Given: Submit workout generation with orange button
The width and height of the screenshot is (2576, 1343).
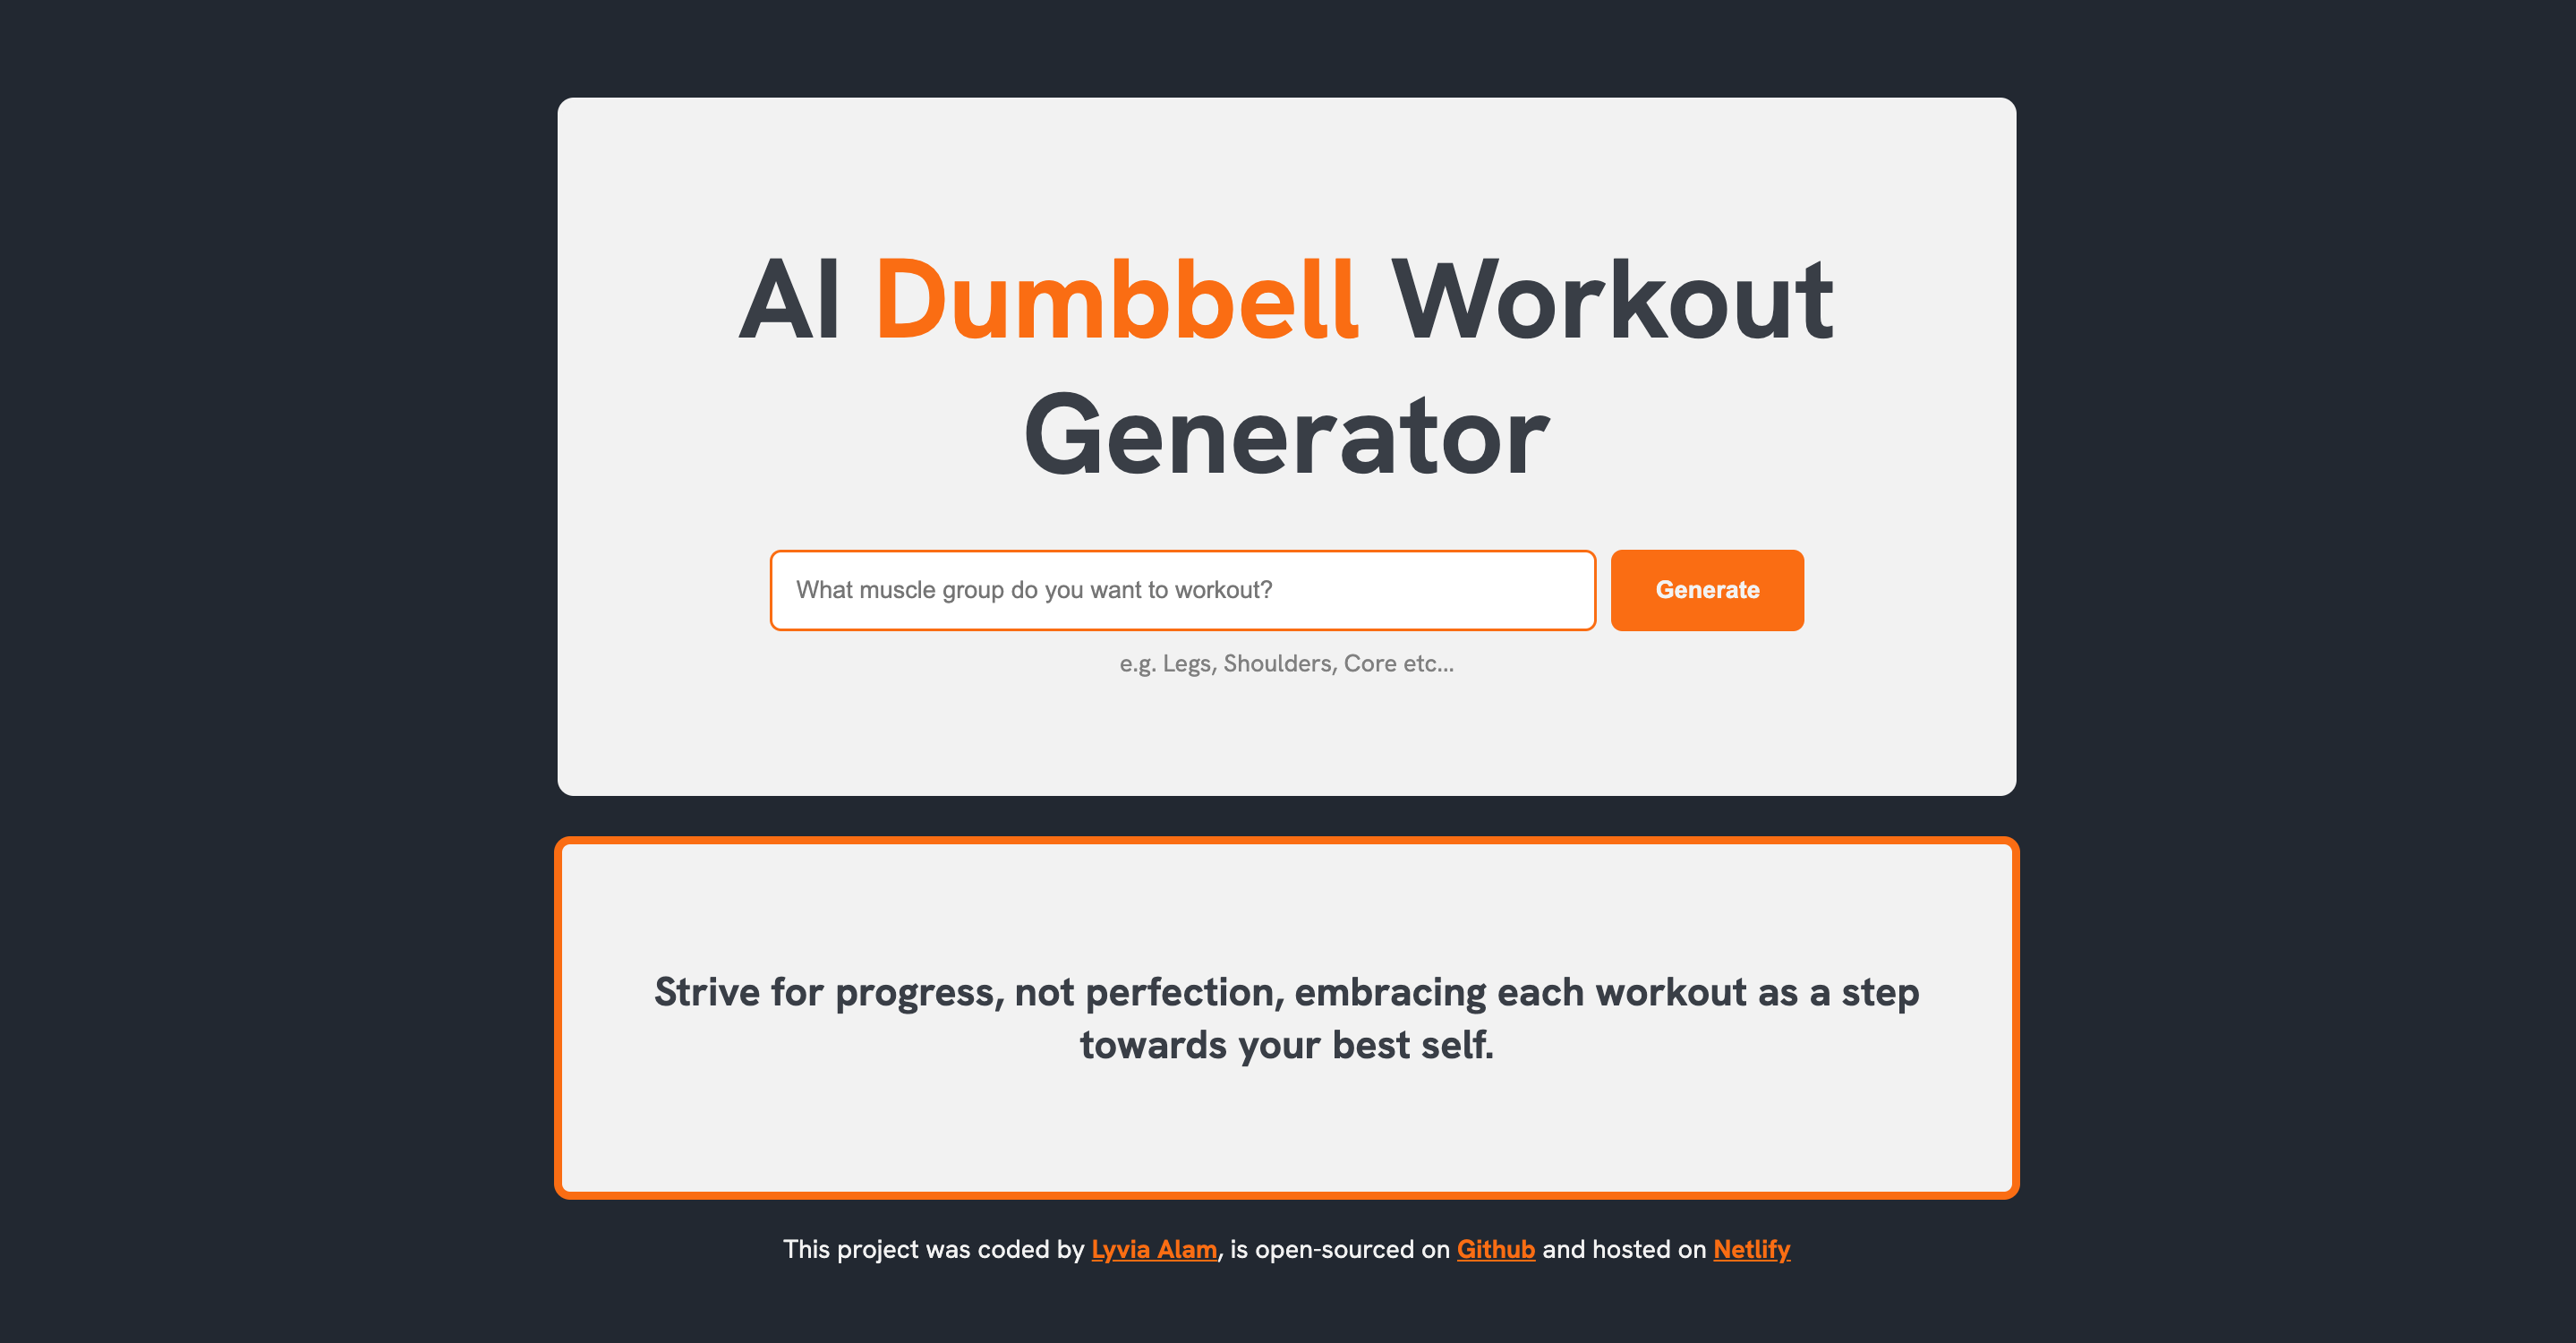Looking at the screenshot, I should click(x=1707, y=590).
